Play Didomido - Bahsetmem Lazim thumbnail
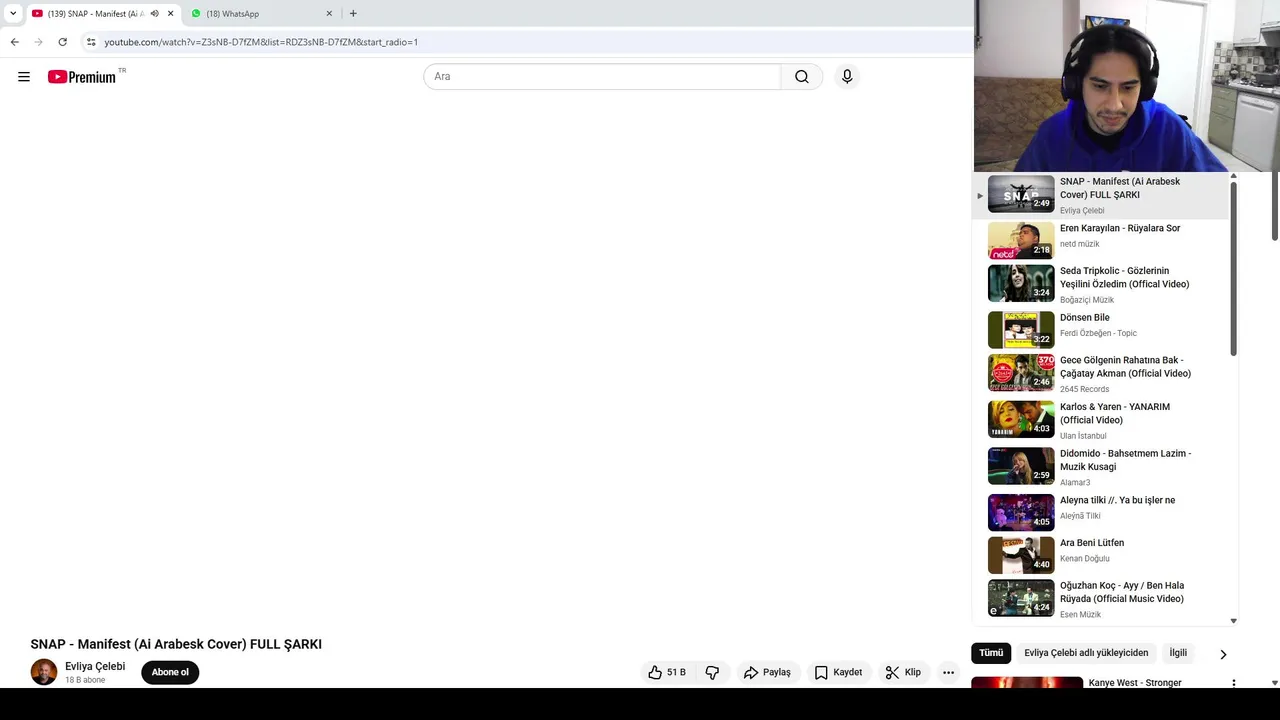This screenshot has width=1280, height=720. point(1021,466)
